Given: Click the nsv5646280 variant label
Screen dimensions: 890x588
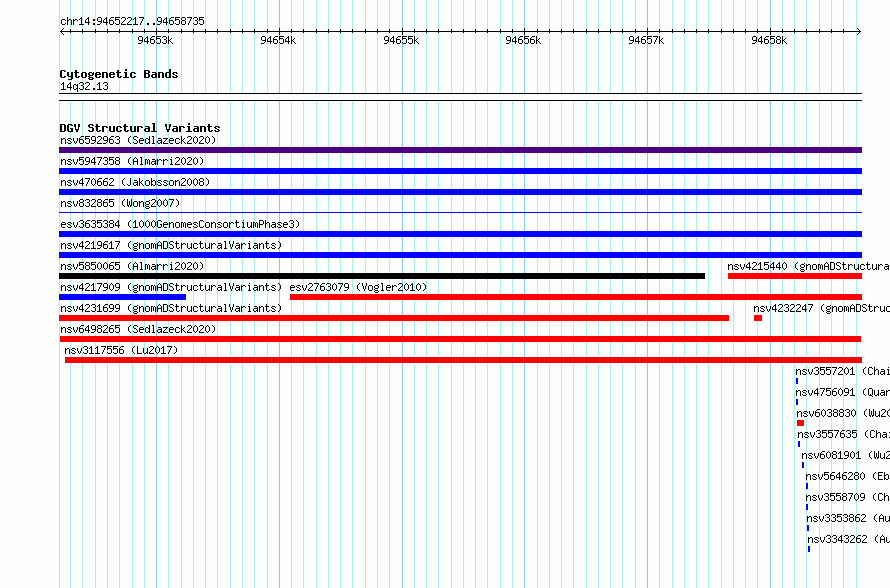Looking at the screenshot, I should click(847, 476).
